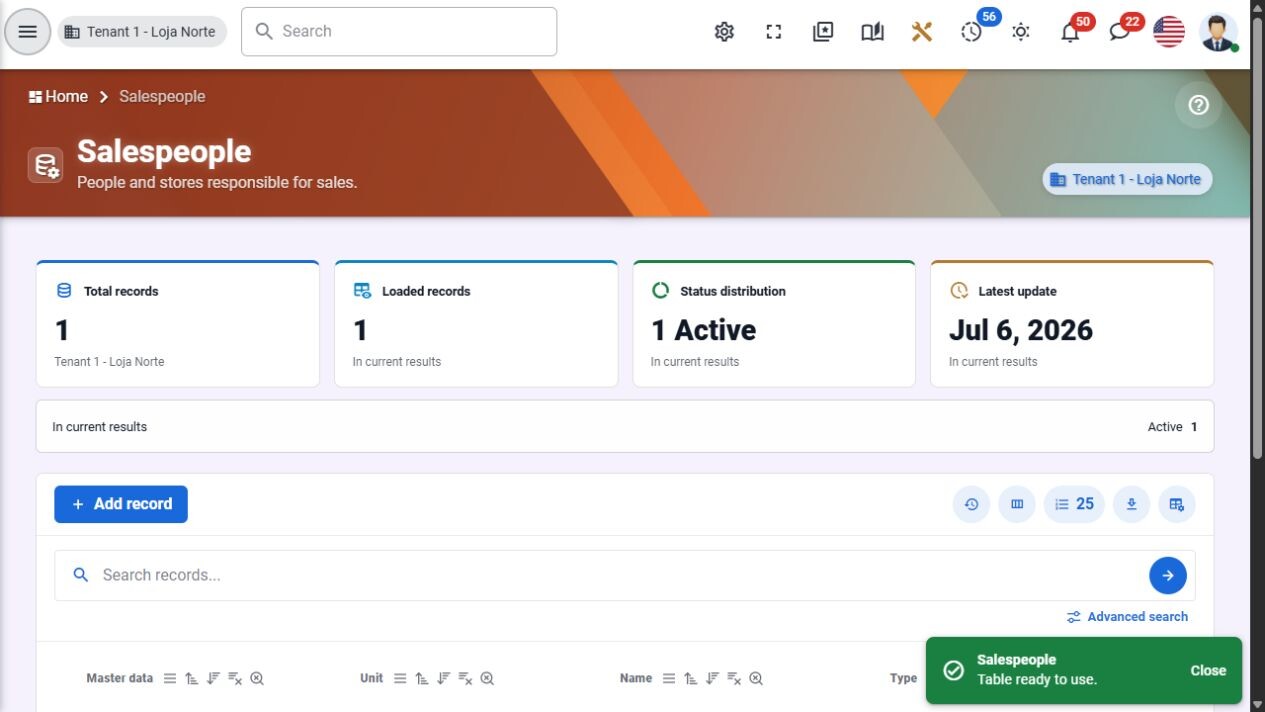Open the hamburger navigation menu
The image size is (1265, 712).
pos(28,32)
